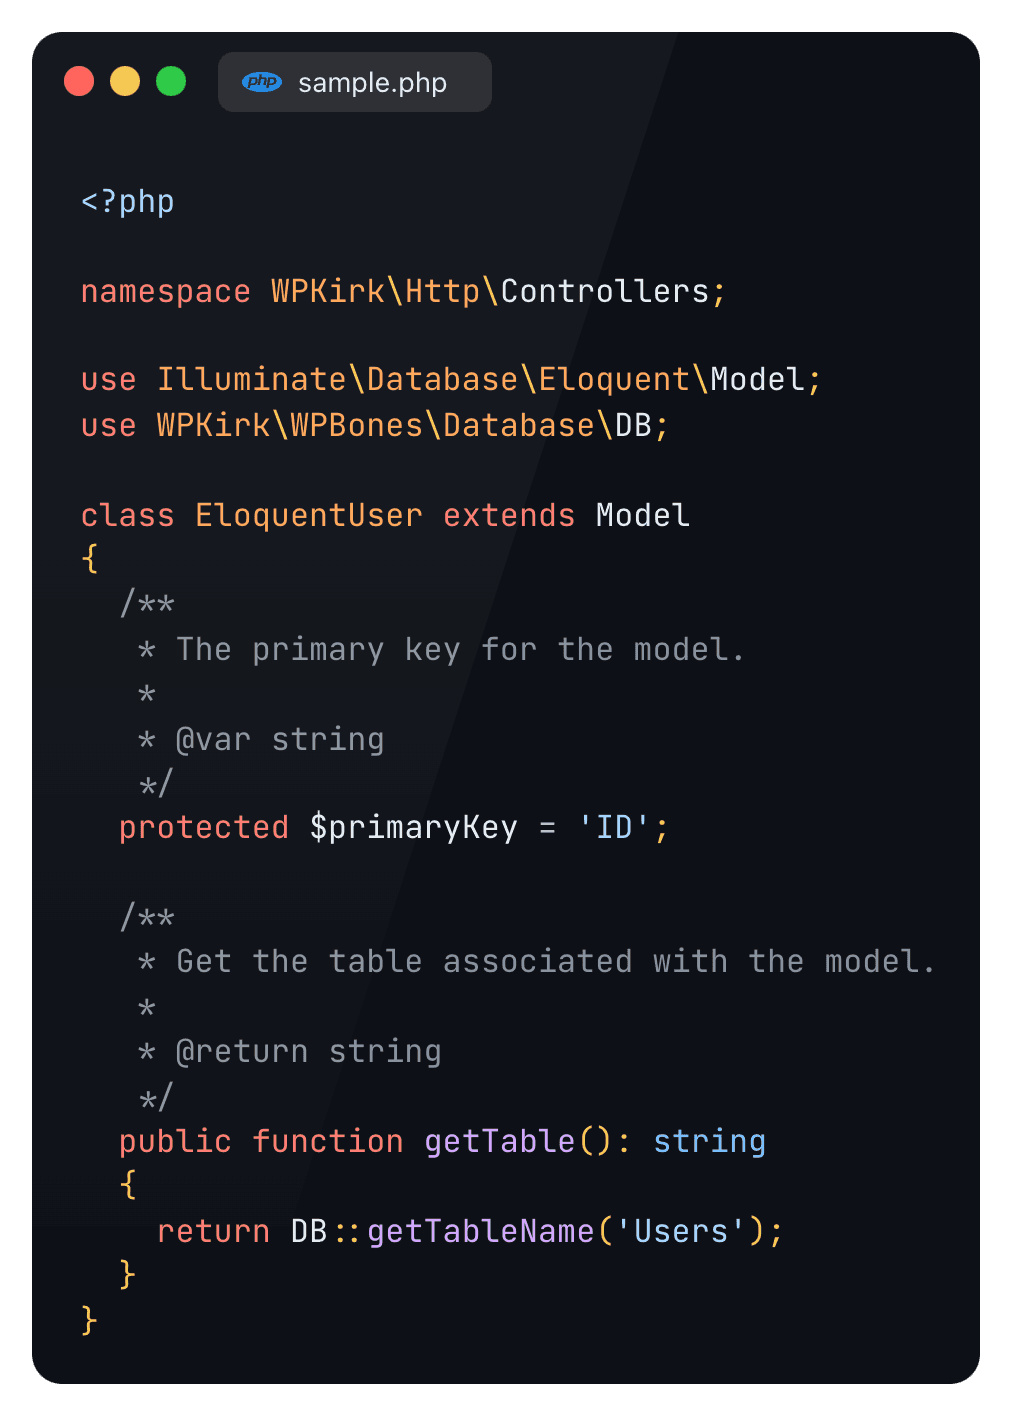Click the yellow minimize window button
The height and width of the screenshot is (1416, 1012).
coord(125,81)
